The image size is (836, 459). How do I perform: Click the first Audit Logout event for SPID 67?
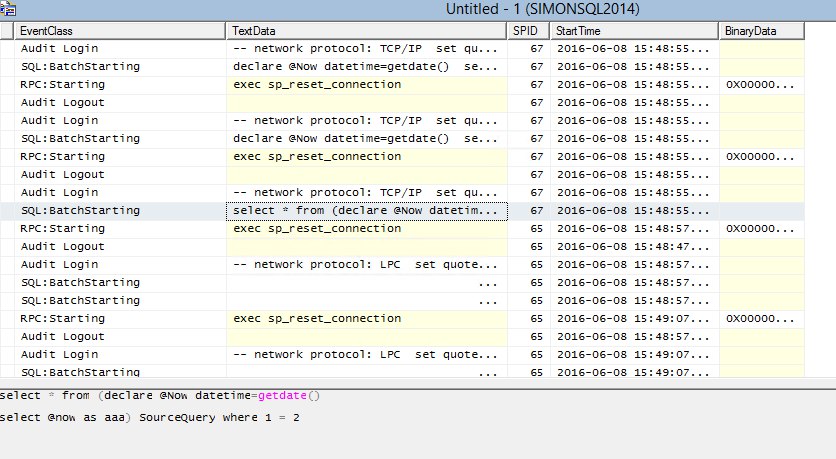point(62,102)
